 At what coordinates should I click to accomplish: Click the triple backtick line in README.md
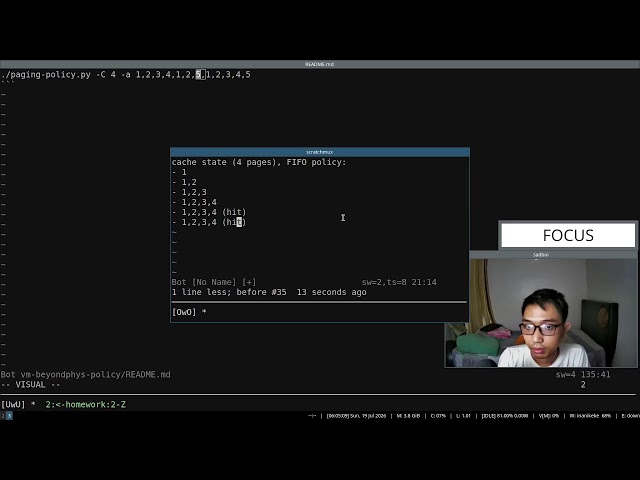pyautogui.click(x=7, y=83)
